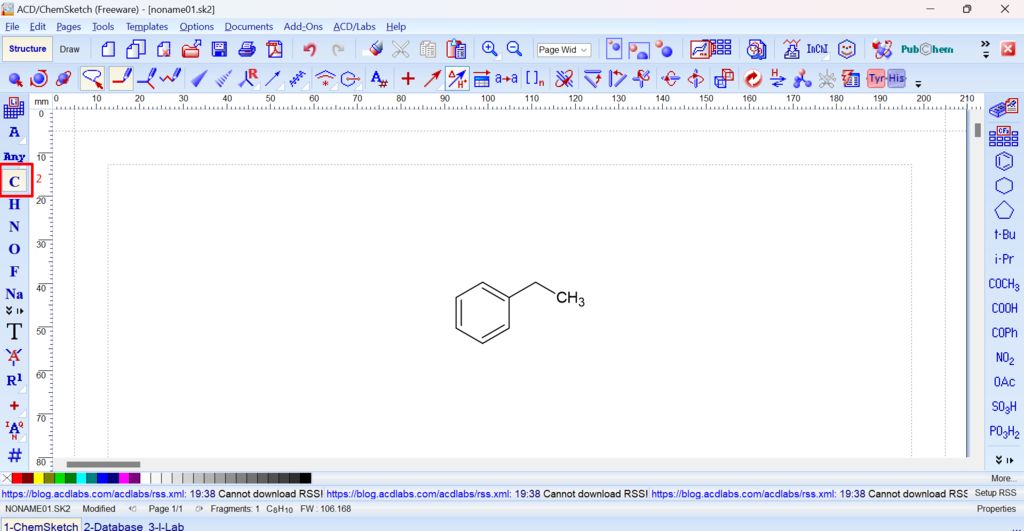Viewport: 1024px width, 531px height.
Task: Switch to the 3-I-Lab tab
Action: (166, 526)
